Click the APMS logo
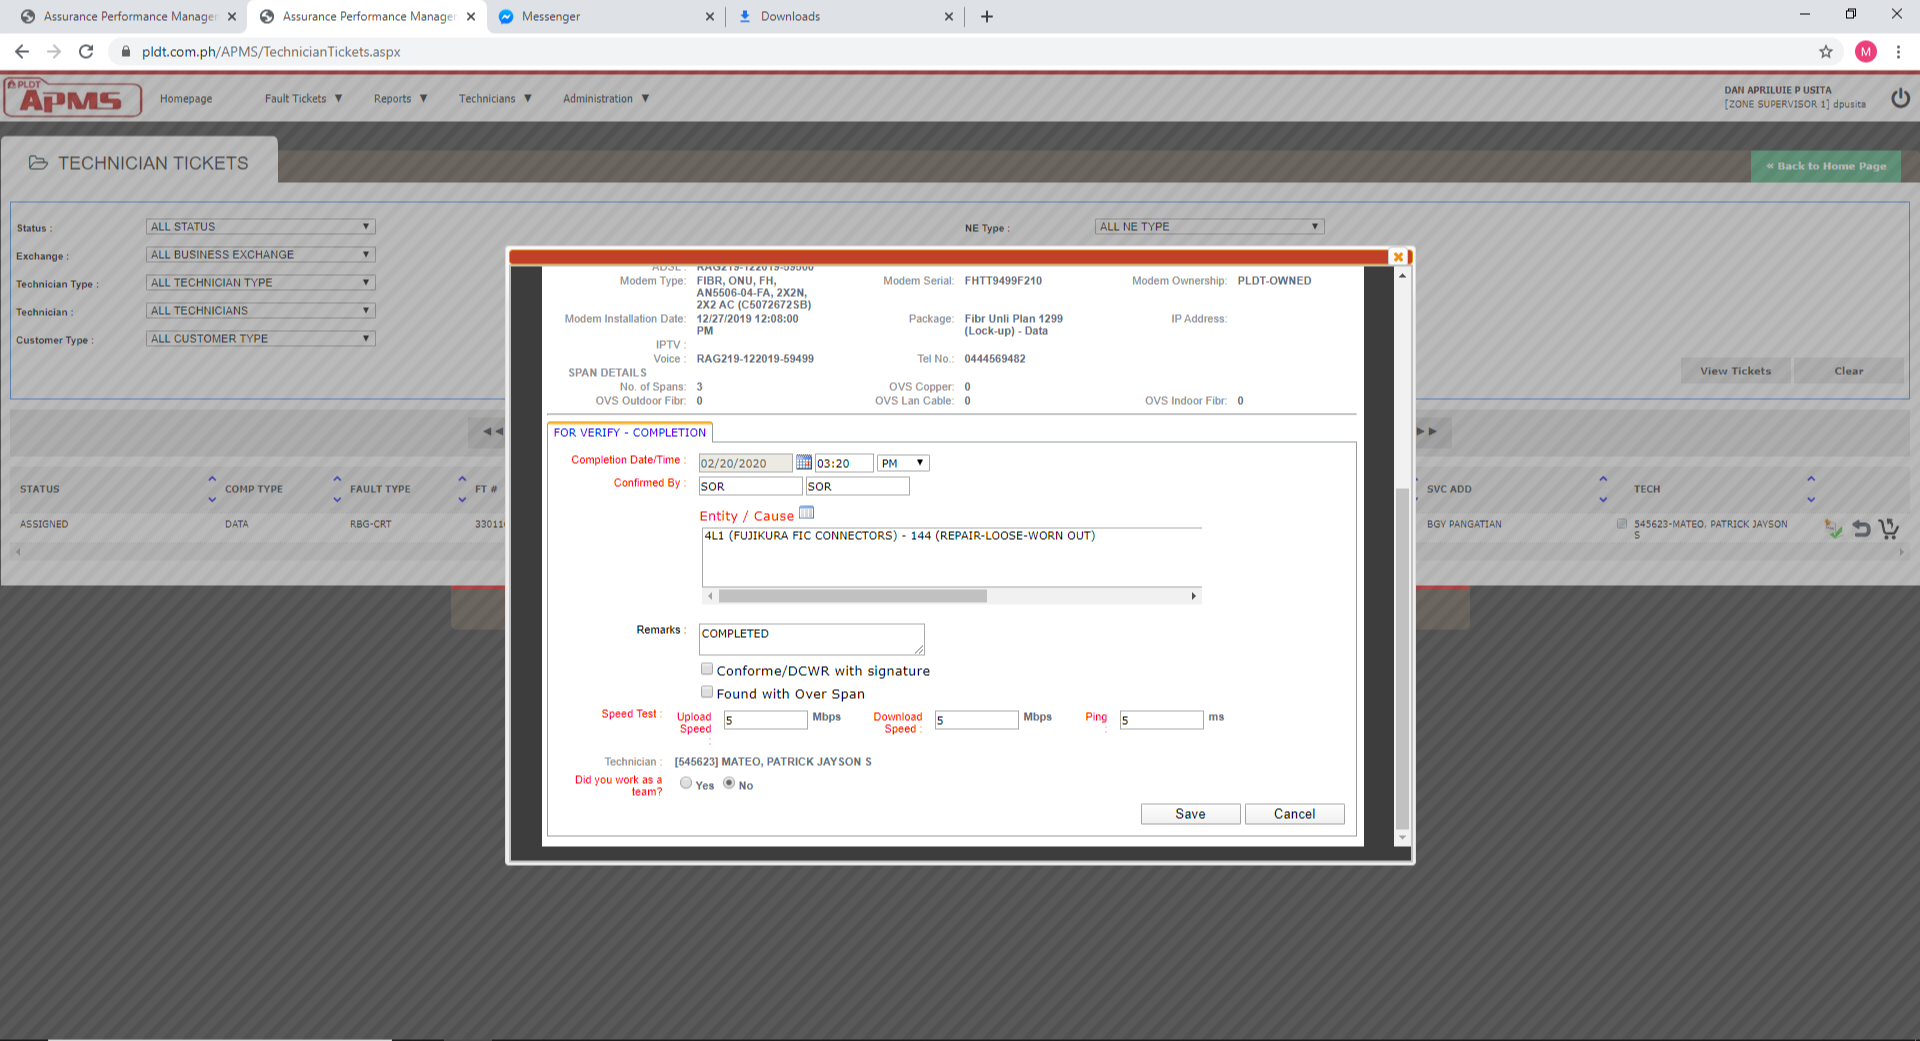The height and width of the screenshot is (1041, 1920). tap(72, 98)
